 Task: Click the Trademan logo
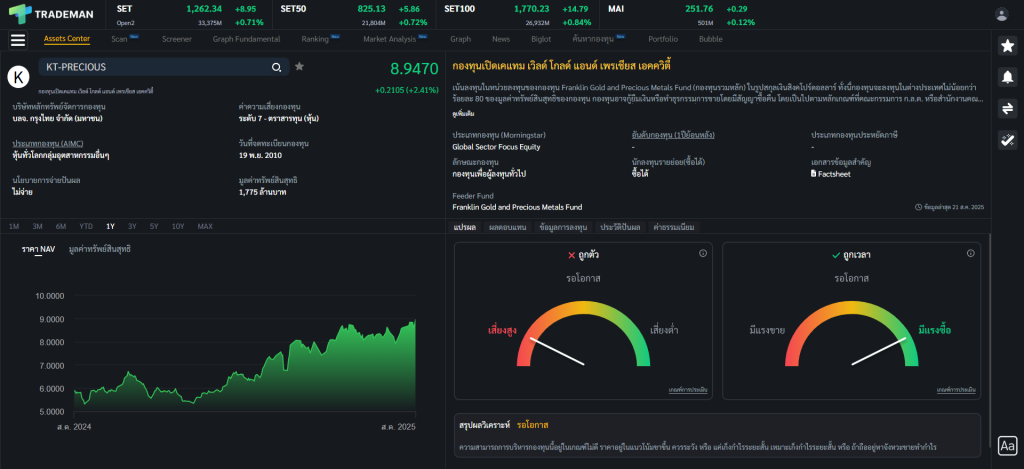tap(52, 14)
